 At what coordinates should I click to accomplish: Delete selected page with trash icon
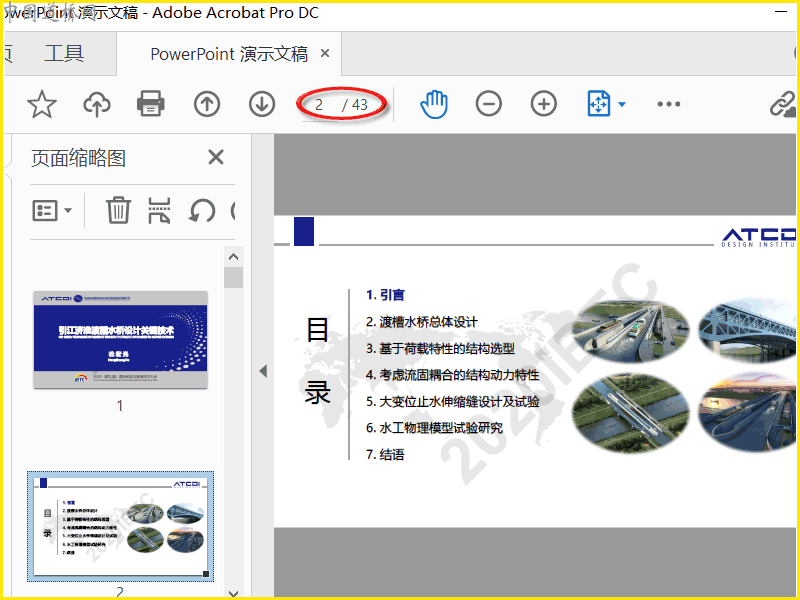pos(118,210)
